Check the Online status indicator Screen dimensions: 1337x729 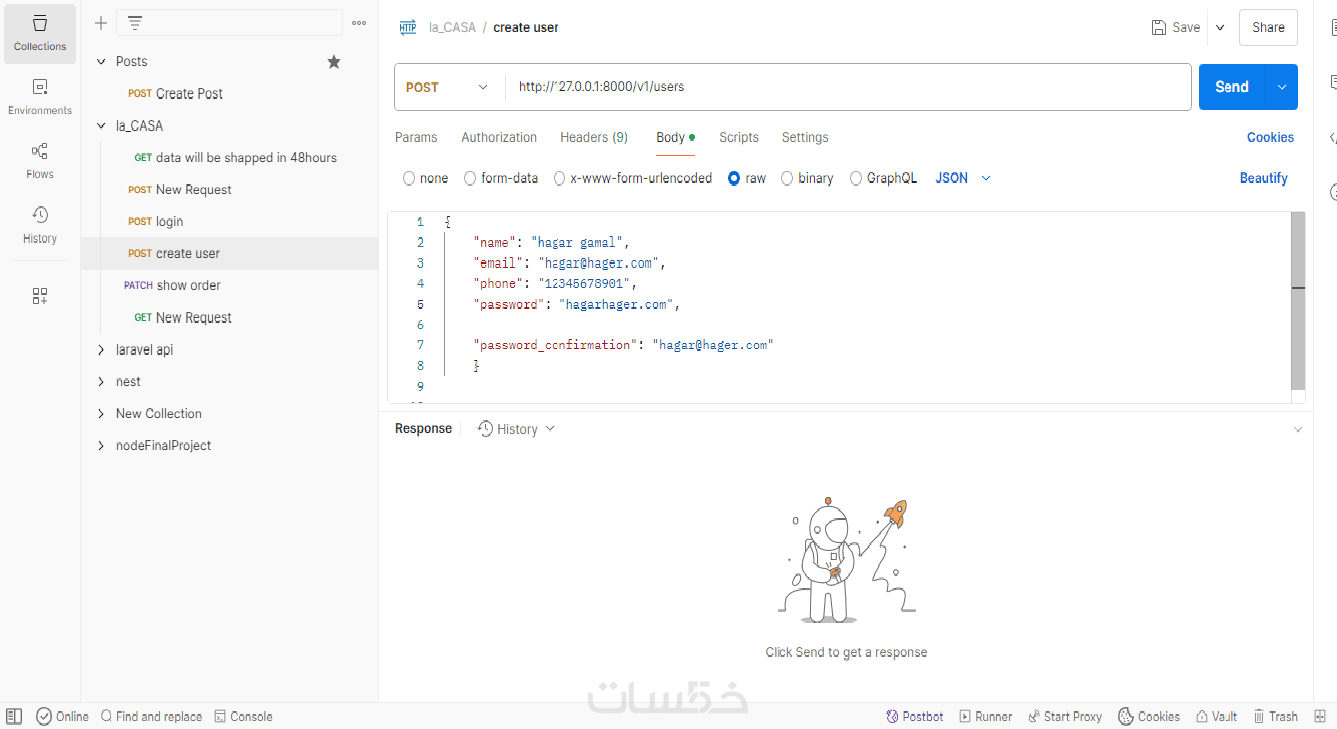[63, 716]
